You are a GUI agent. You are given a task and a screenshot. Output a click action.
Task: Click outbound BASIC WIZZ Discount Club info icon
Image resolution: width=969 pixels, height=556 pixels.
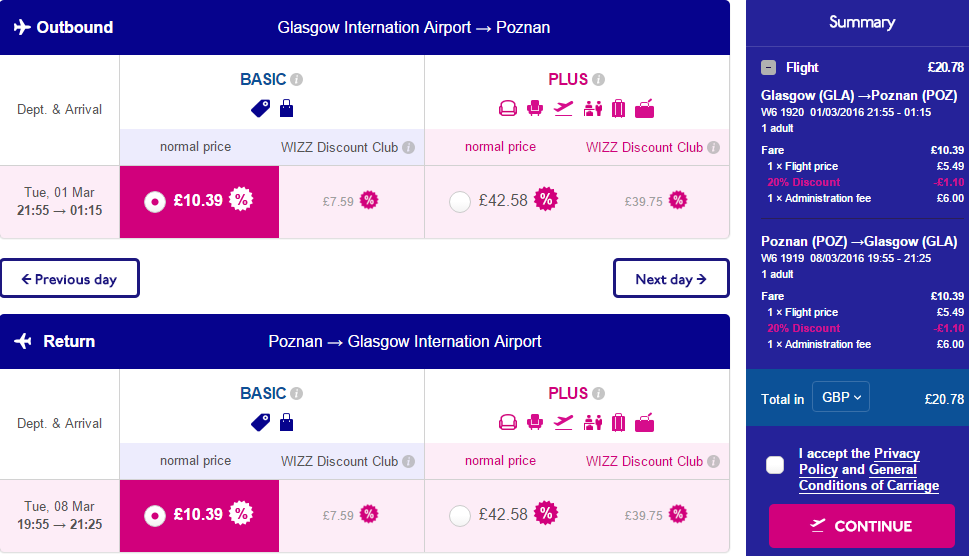coord(408,147)
